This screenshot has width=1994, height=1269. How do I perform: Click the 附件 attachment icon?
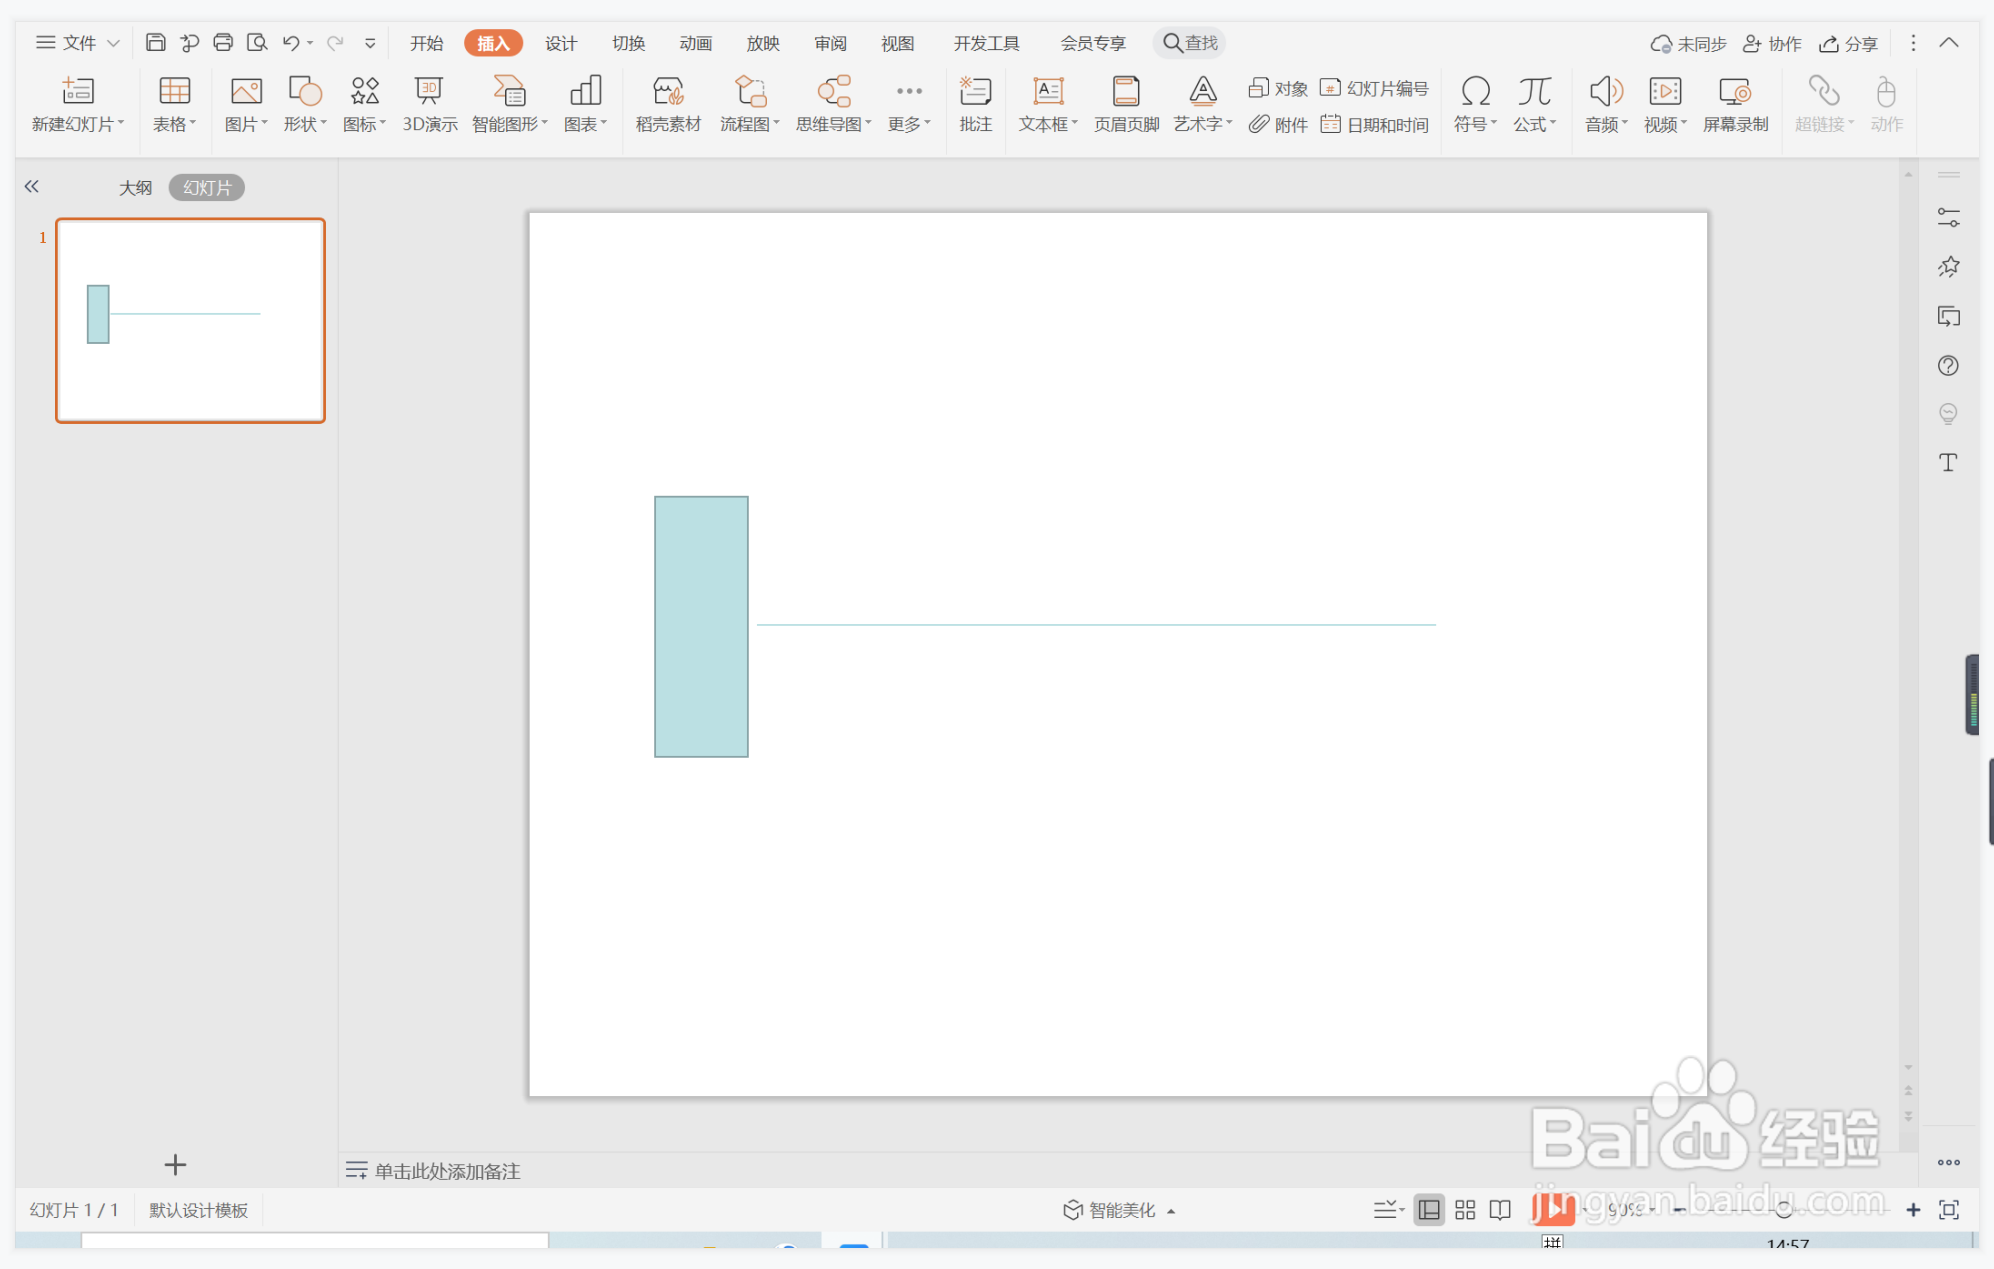click(1278, 124)
